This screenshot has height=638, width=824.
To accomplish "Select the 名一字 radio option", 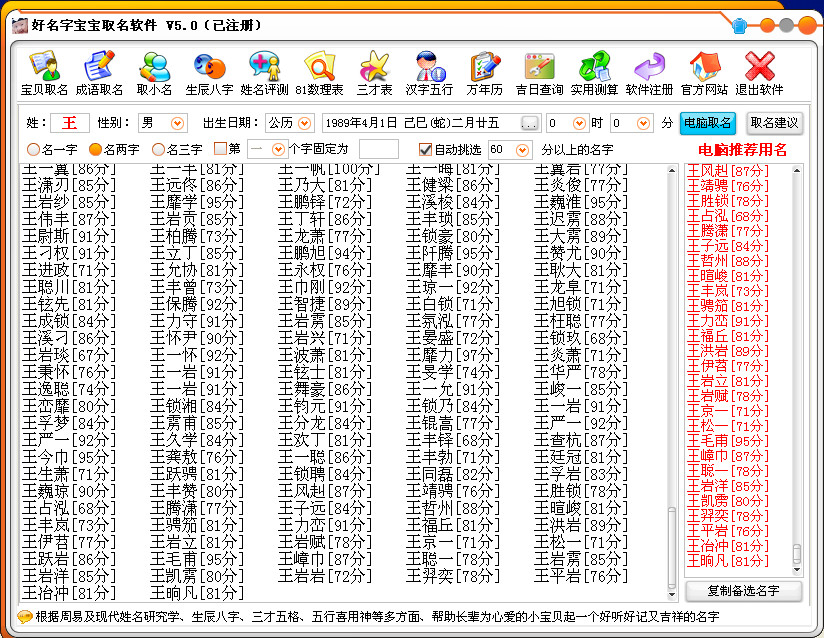I will tap(31, 150).
